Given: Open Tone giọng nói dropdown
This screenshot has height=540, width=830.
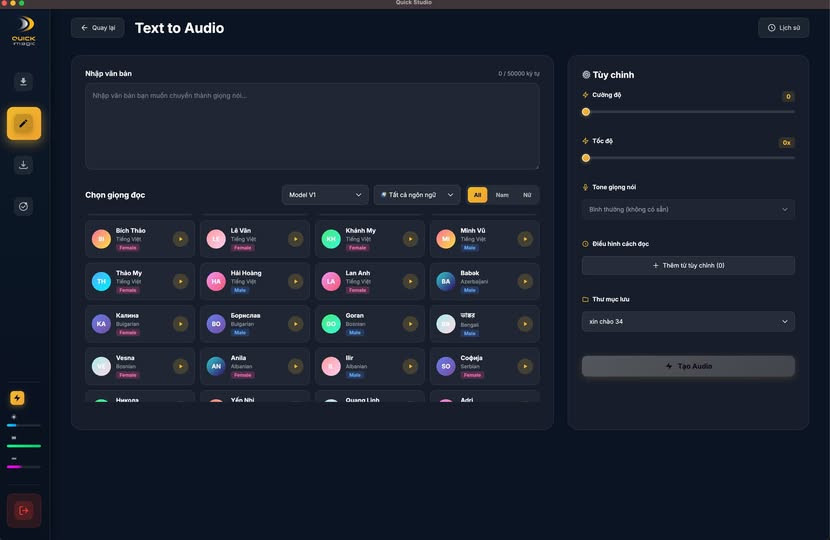Looking at the screenshot, I should (x=688, y=210).
